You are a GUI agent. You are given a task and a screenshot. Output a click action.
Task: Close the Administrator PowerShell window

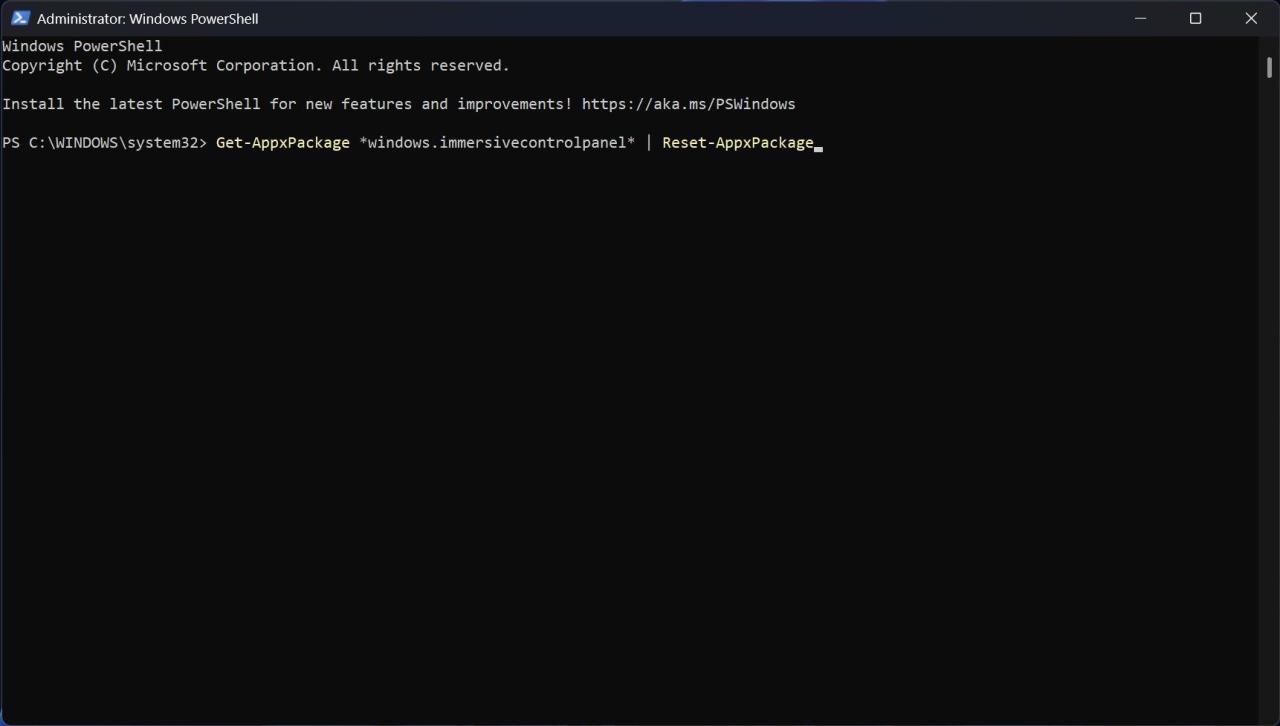[x=1251, y=18]
